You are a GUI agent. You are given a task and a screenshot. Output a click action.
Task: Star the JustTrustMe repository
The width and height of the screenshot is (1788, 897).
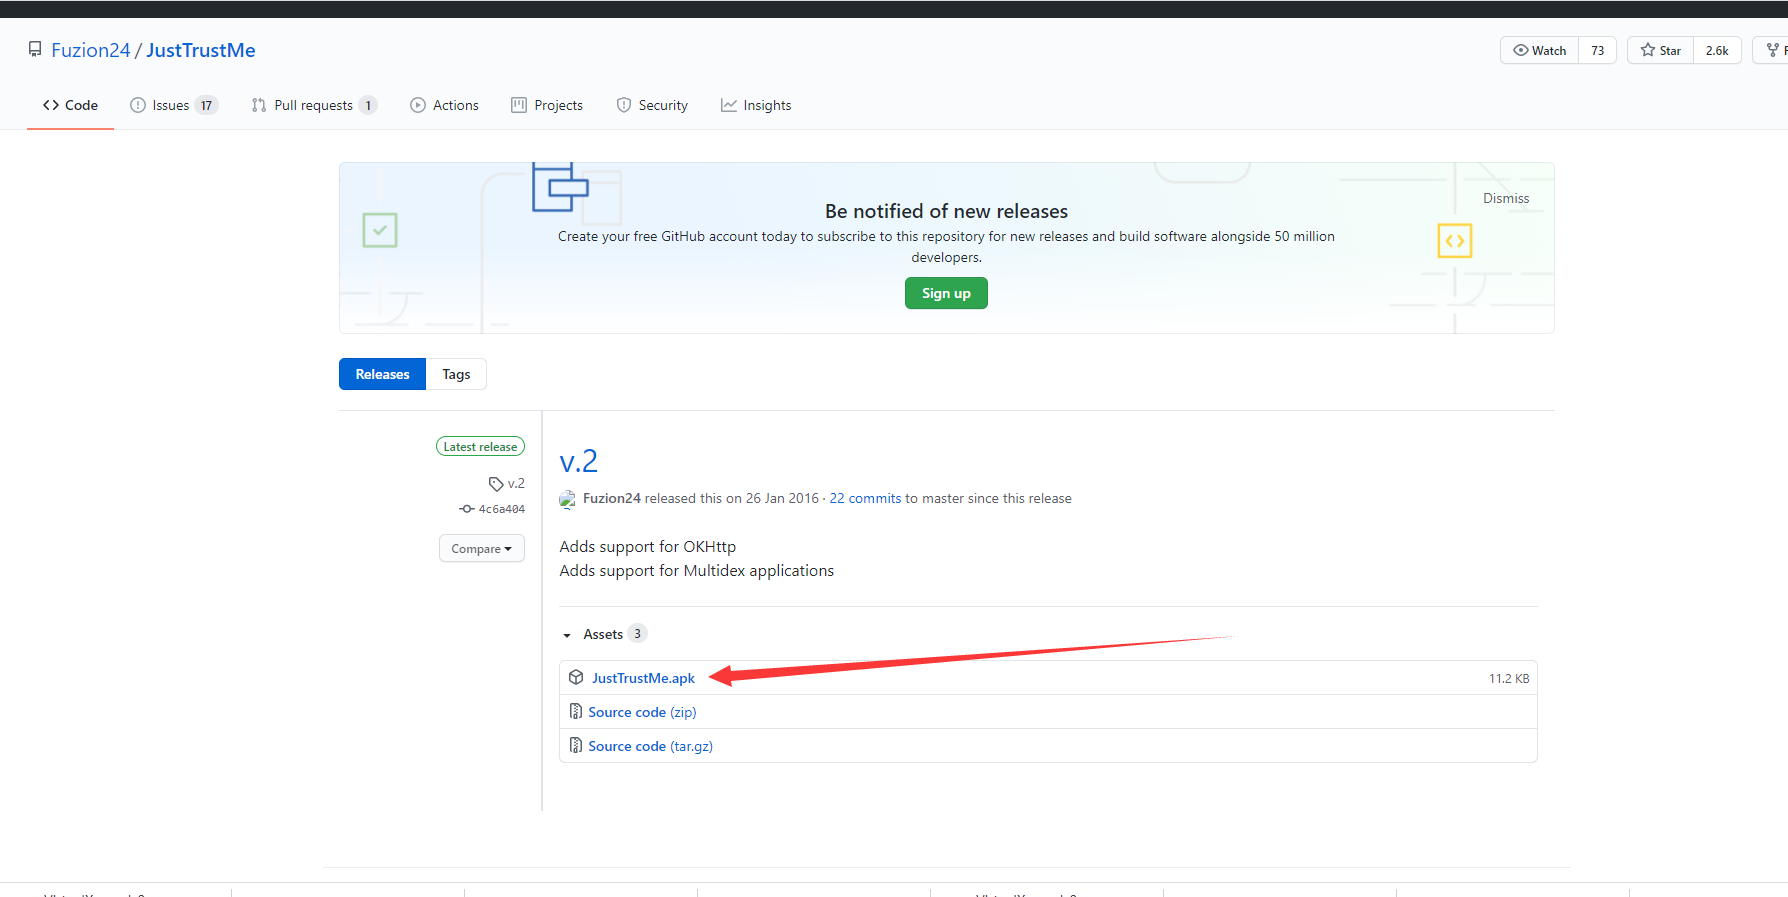[x=1661, y=50]
